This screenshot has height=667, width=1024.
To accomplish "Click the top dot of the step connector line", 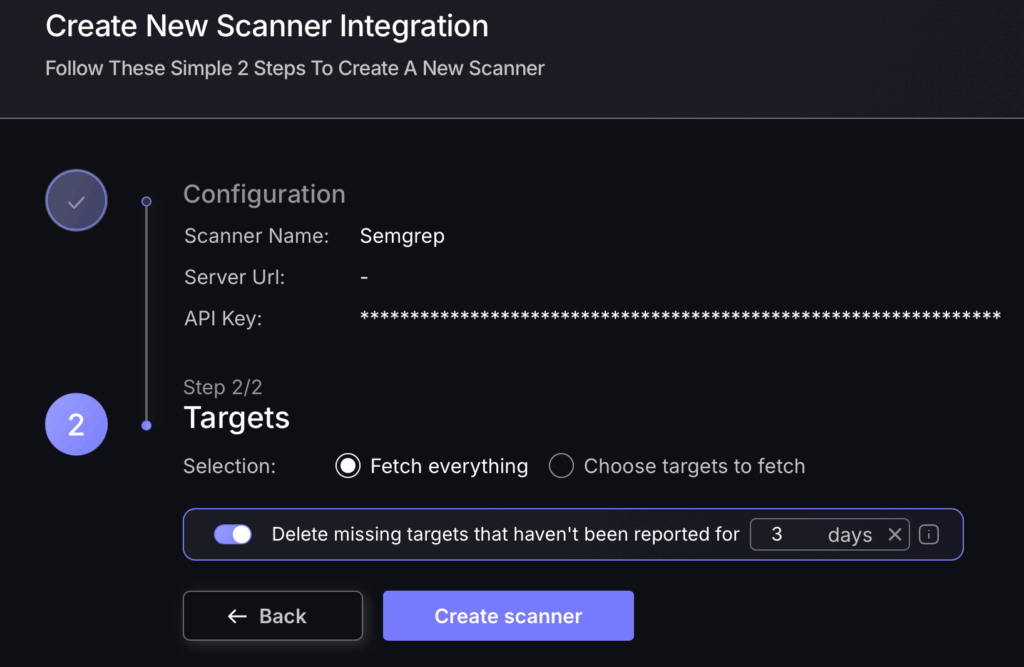I will [x=146, y=202].
